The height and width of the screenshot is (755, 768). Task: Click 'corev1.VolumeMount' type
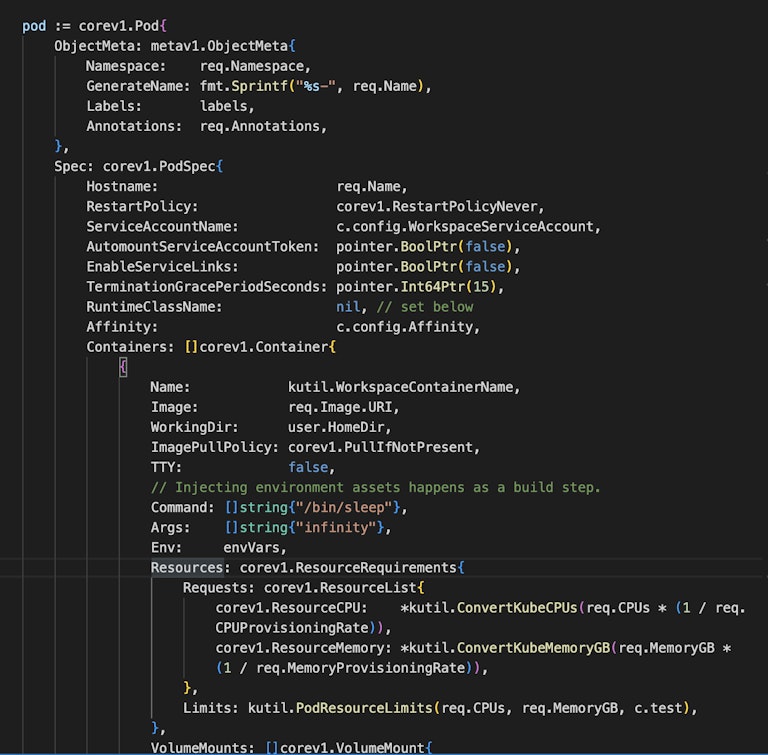tap(352, 748)
